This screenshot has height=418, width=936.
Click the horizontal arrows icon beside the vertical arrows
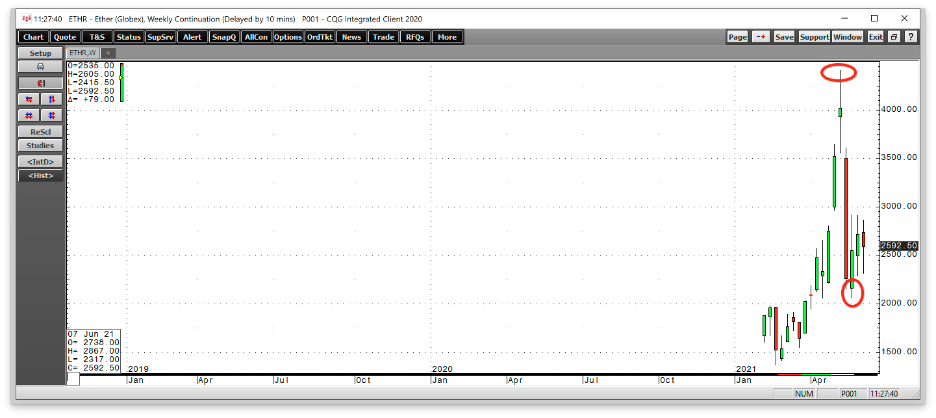[x=29, y=99]
